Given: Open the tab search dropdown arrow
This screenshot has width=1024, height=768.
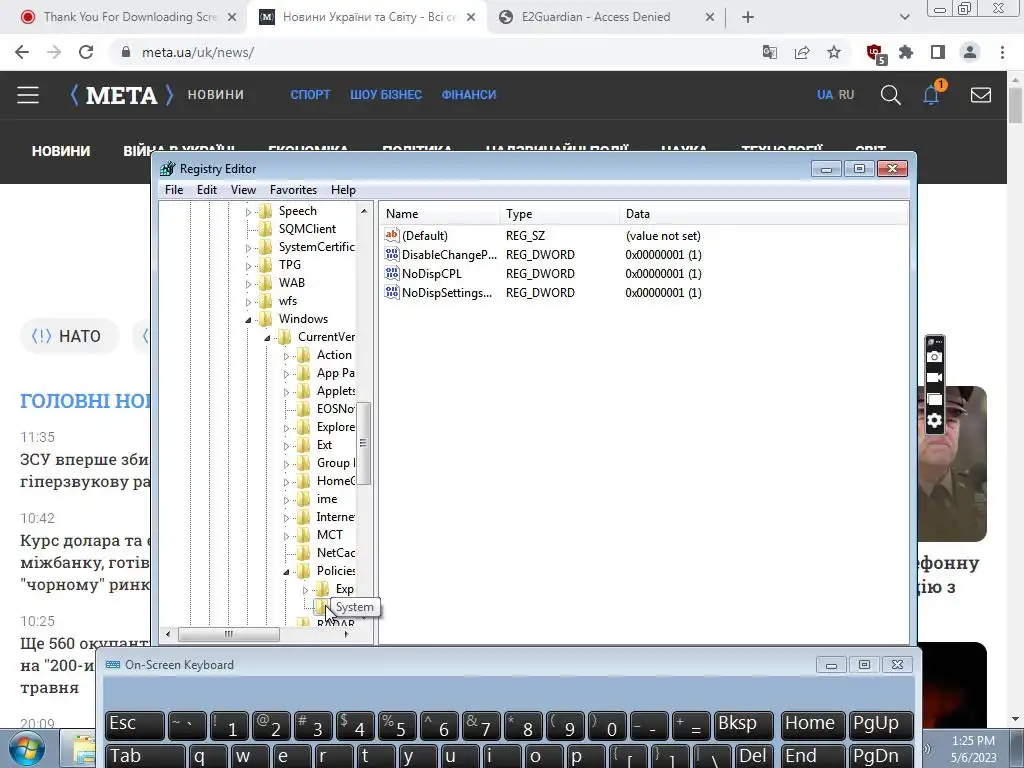Looking at the screenshot, I should click(904, 18).
